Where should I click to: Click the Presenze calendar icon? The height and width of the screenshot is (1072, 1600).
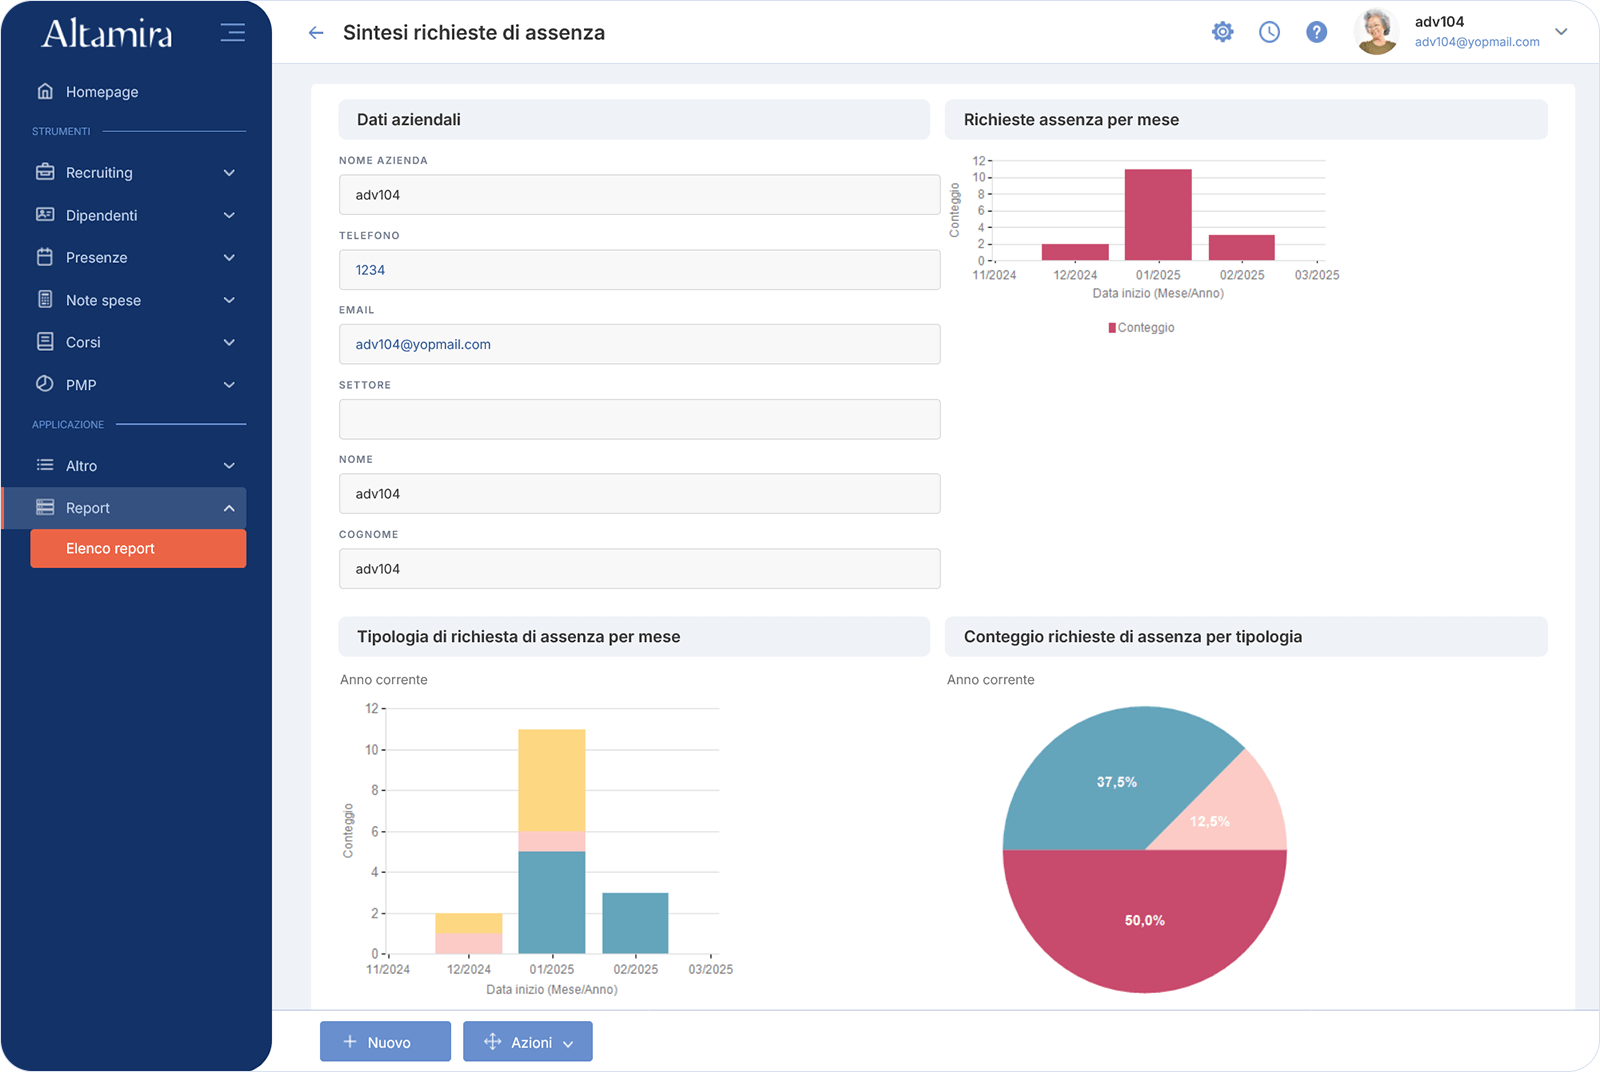coord(45,257)
